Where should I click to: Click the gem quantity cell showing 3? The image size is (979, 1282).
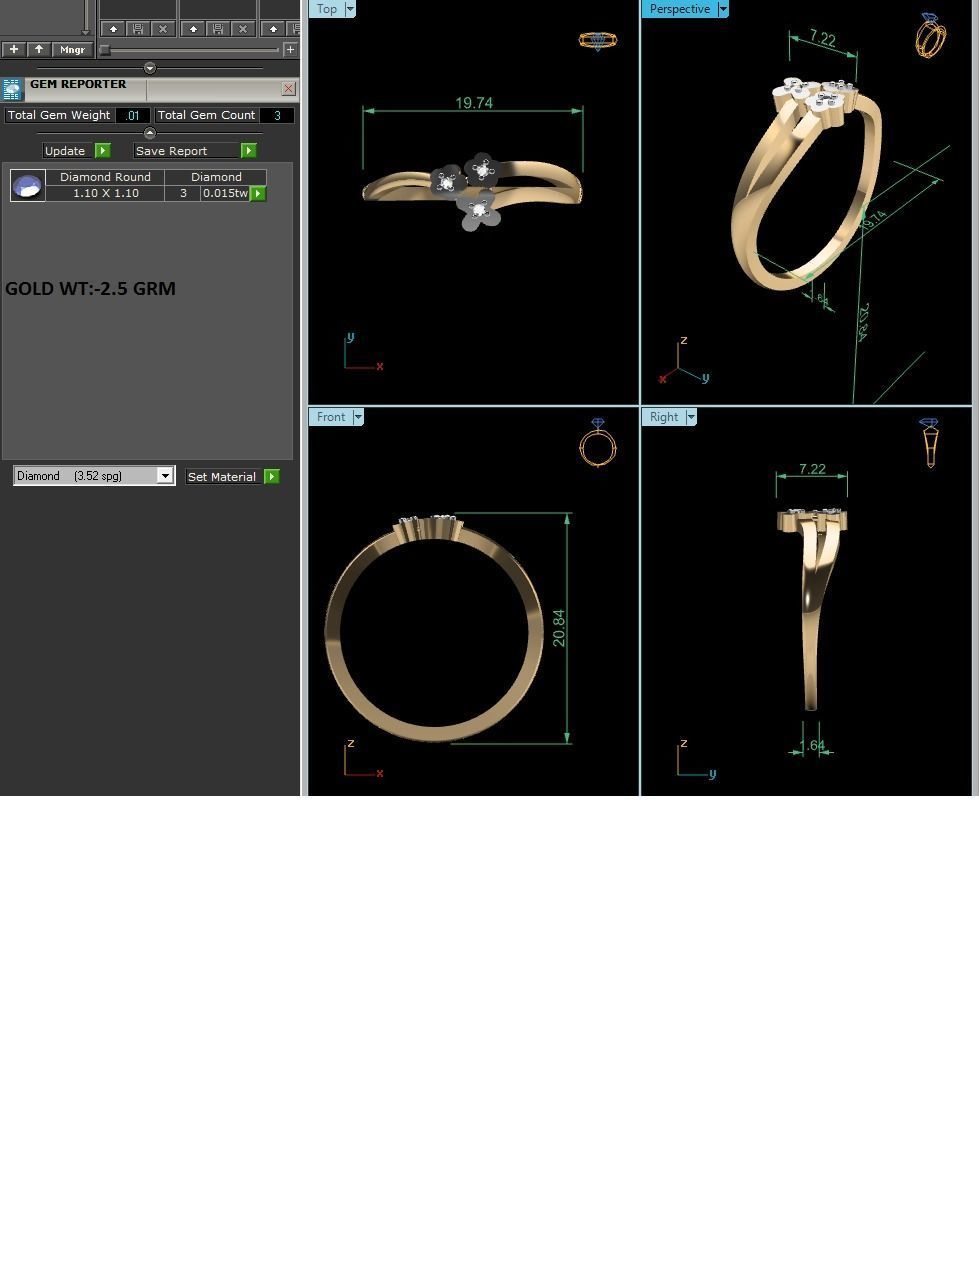point(183,193)
